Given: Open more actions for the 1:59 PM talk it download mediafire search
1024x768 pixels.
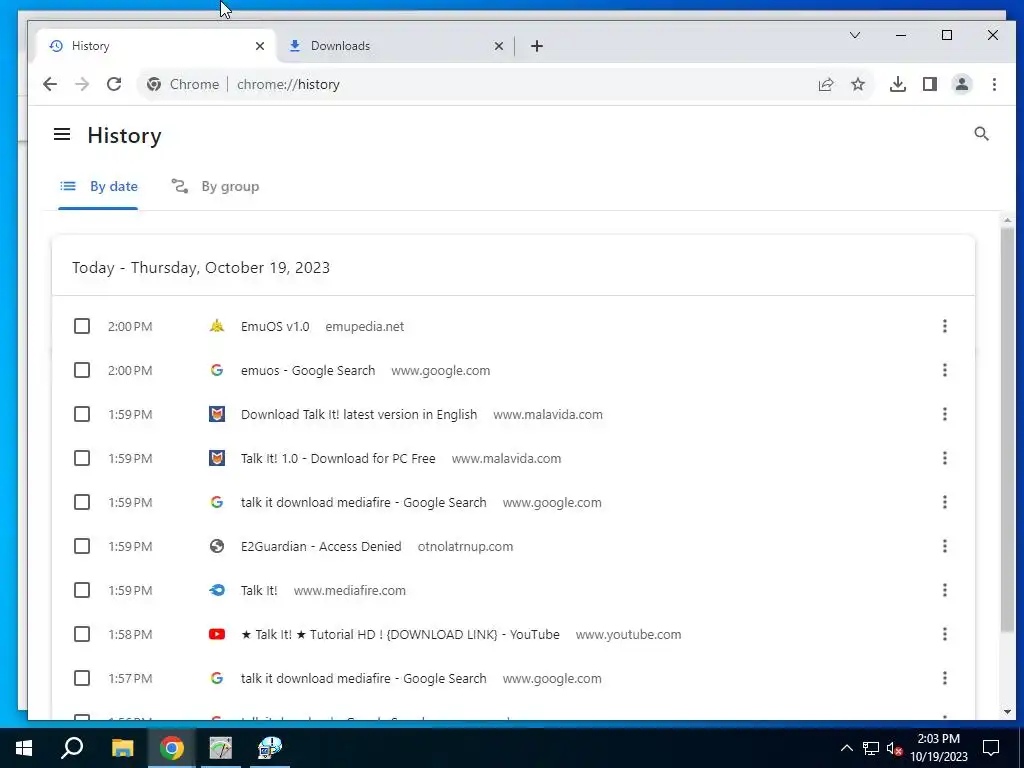Looking at the screenshot, I should (944, 502).
